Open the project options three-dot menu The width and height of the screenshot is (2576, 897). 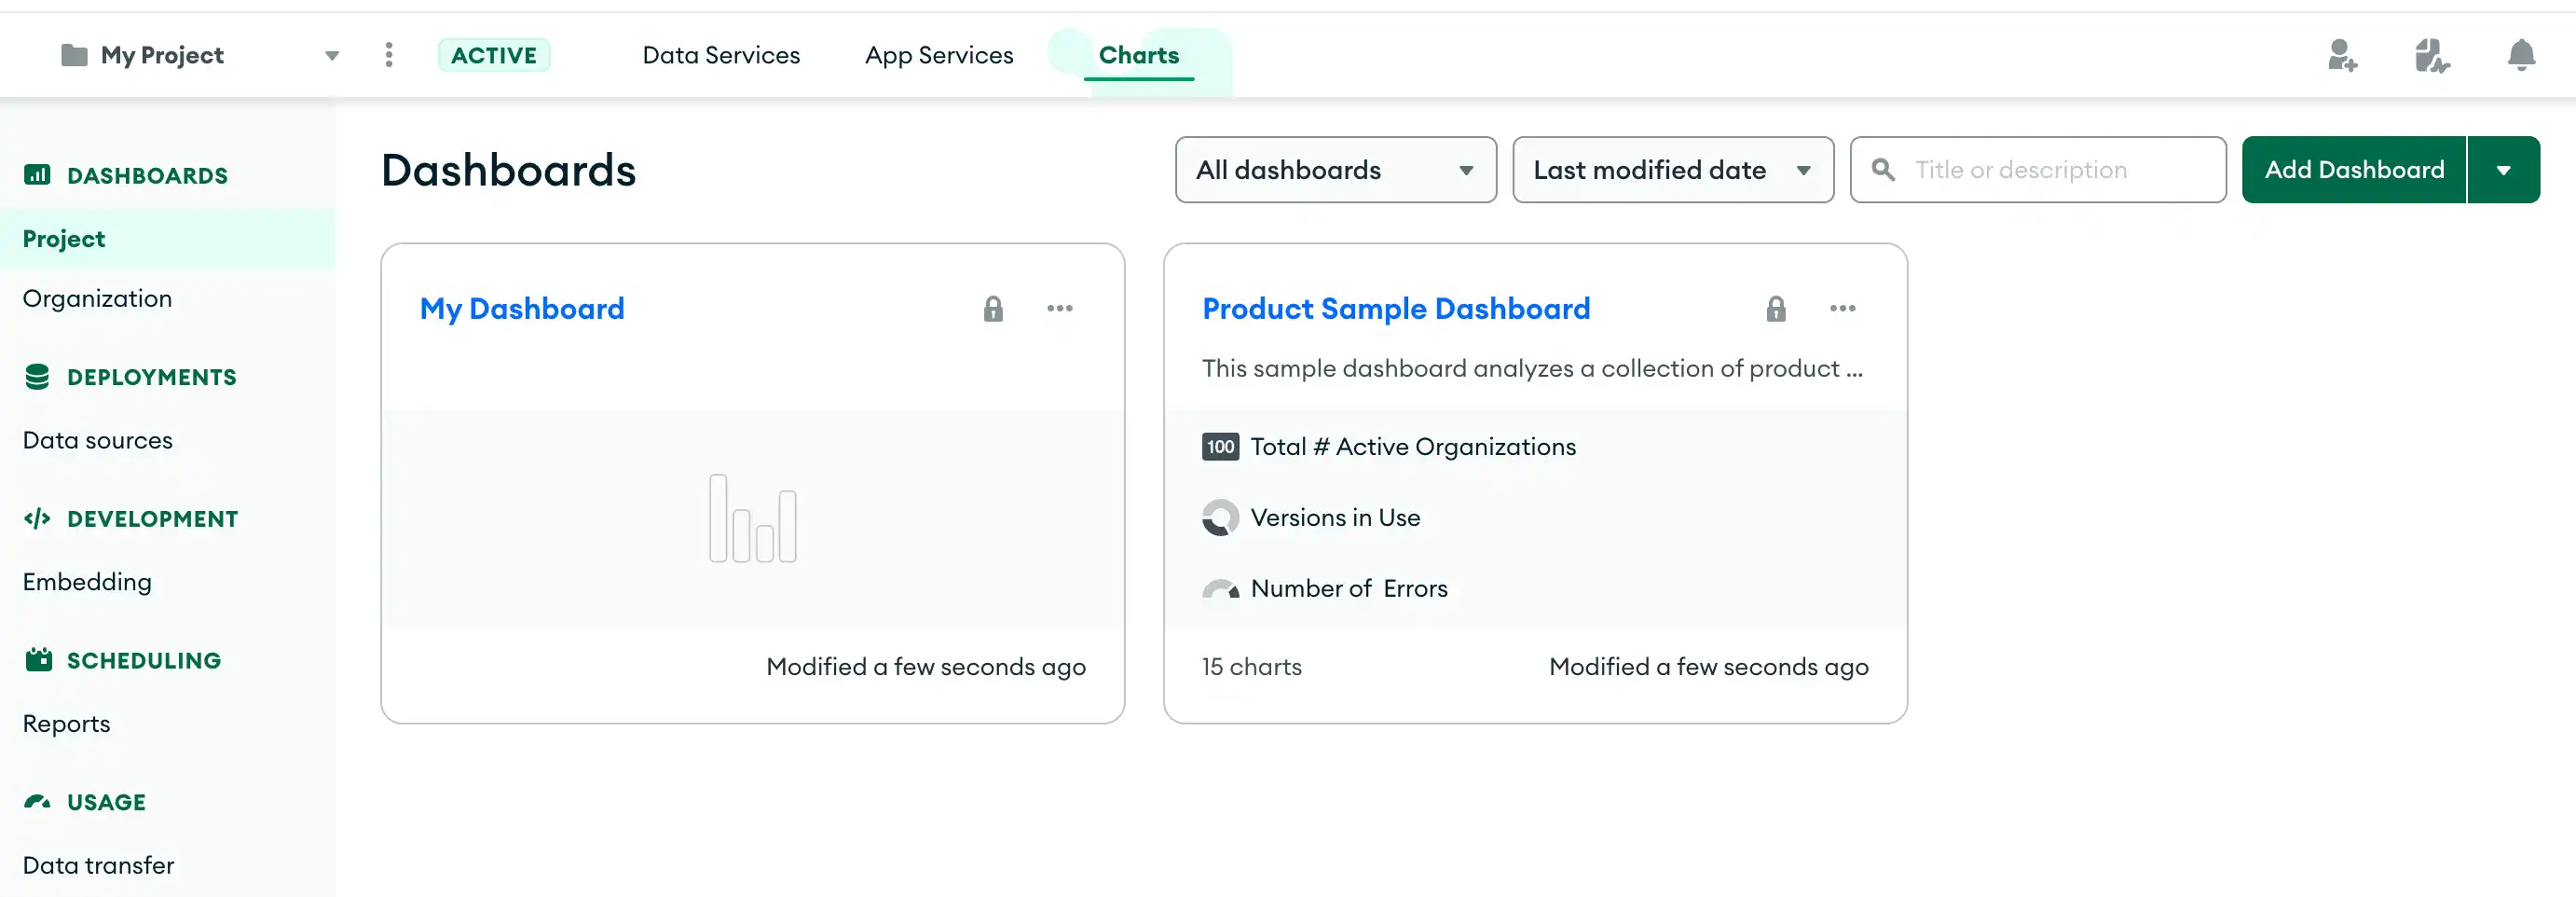click(389, 55)
